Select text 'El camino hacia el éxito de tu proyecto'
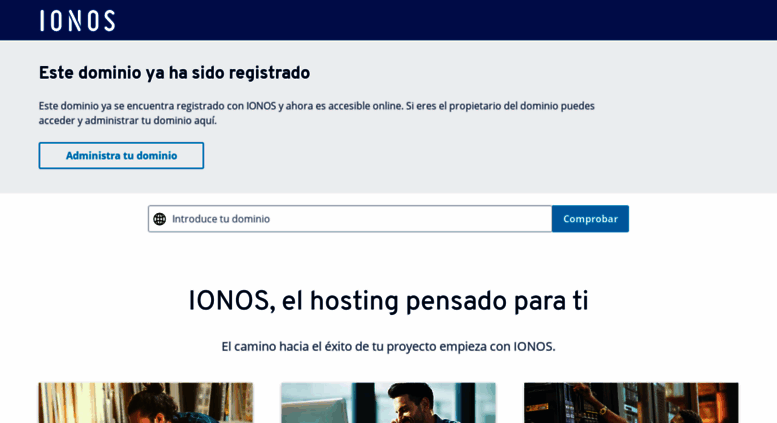This screenshot has width=777, height=423. 329,346
